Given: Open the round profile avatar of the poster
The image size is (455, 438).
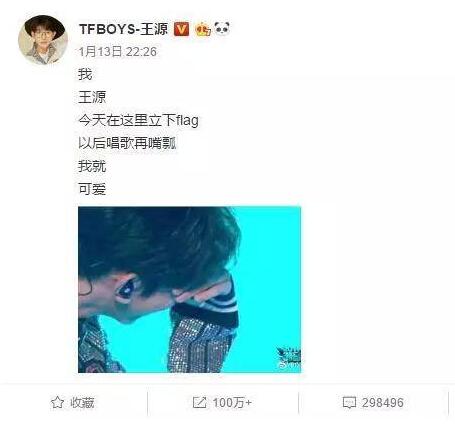Looking at the screenshot, I should tap(43, 40).
